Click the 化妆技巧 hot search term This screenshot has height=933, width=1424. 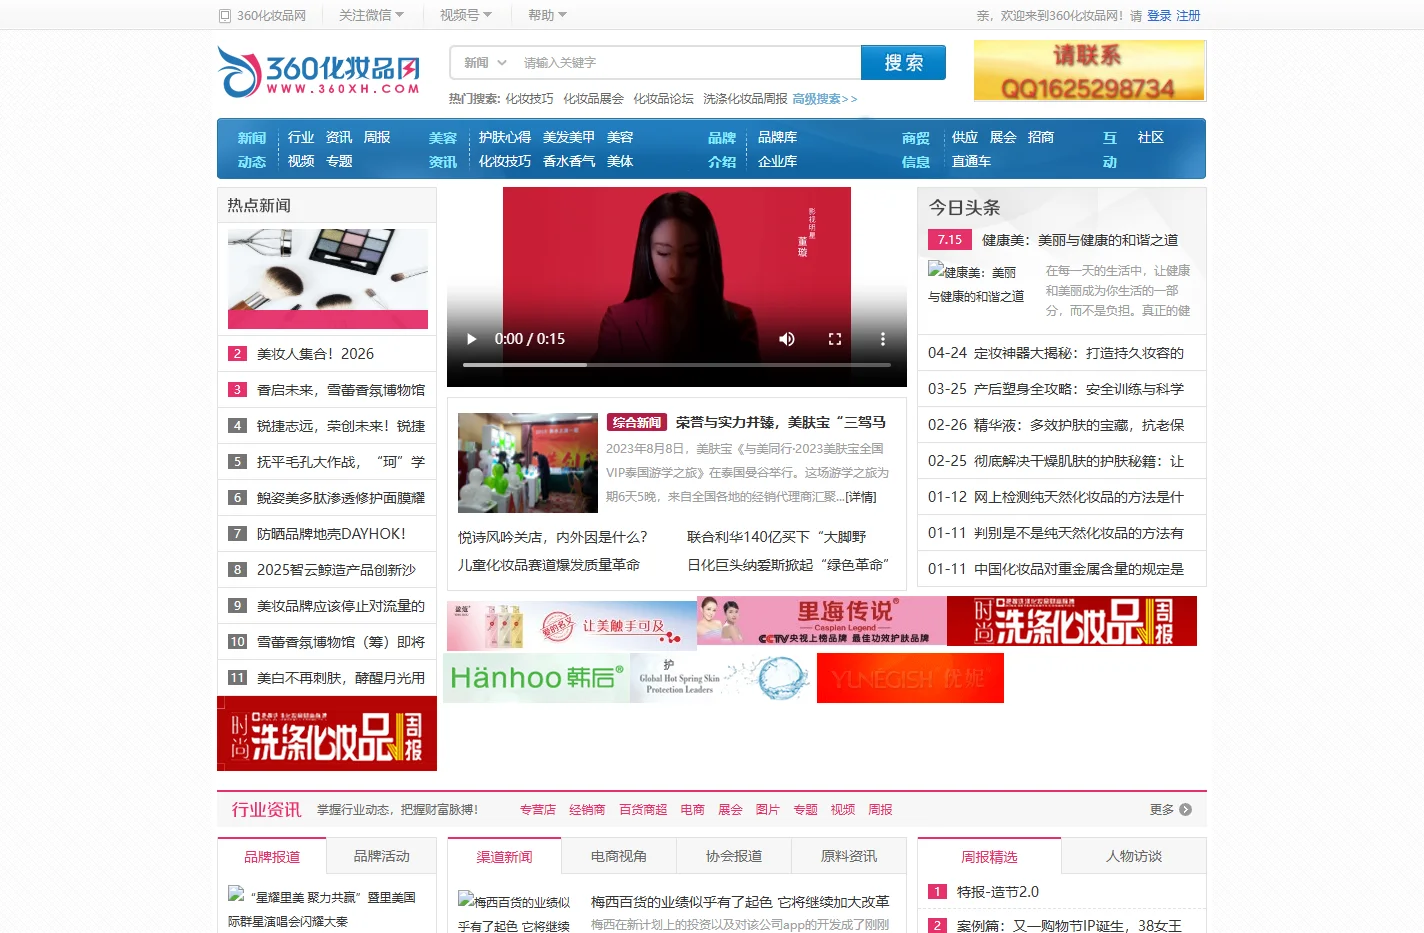click(x=529, y=99)
